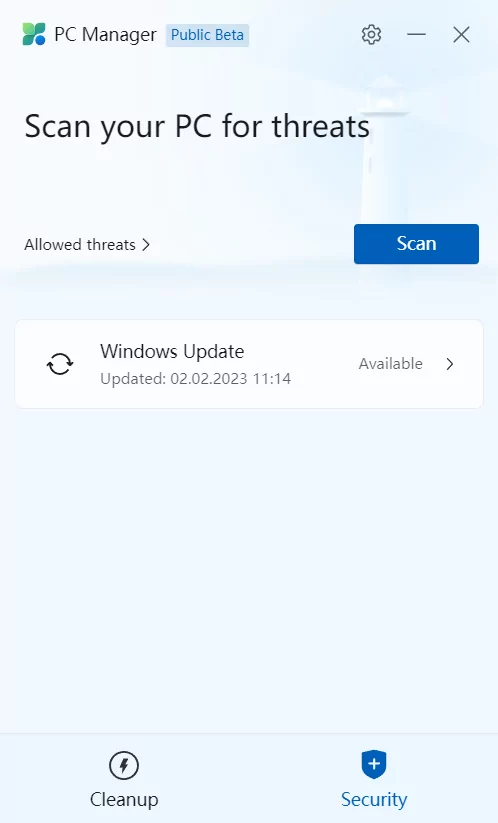The width and height of the screenshot is (498, 823).
Task: Switch to the Security tab
Action: [x=374, y=779]
